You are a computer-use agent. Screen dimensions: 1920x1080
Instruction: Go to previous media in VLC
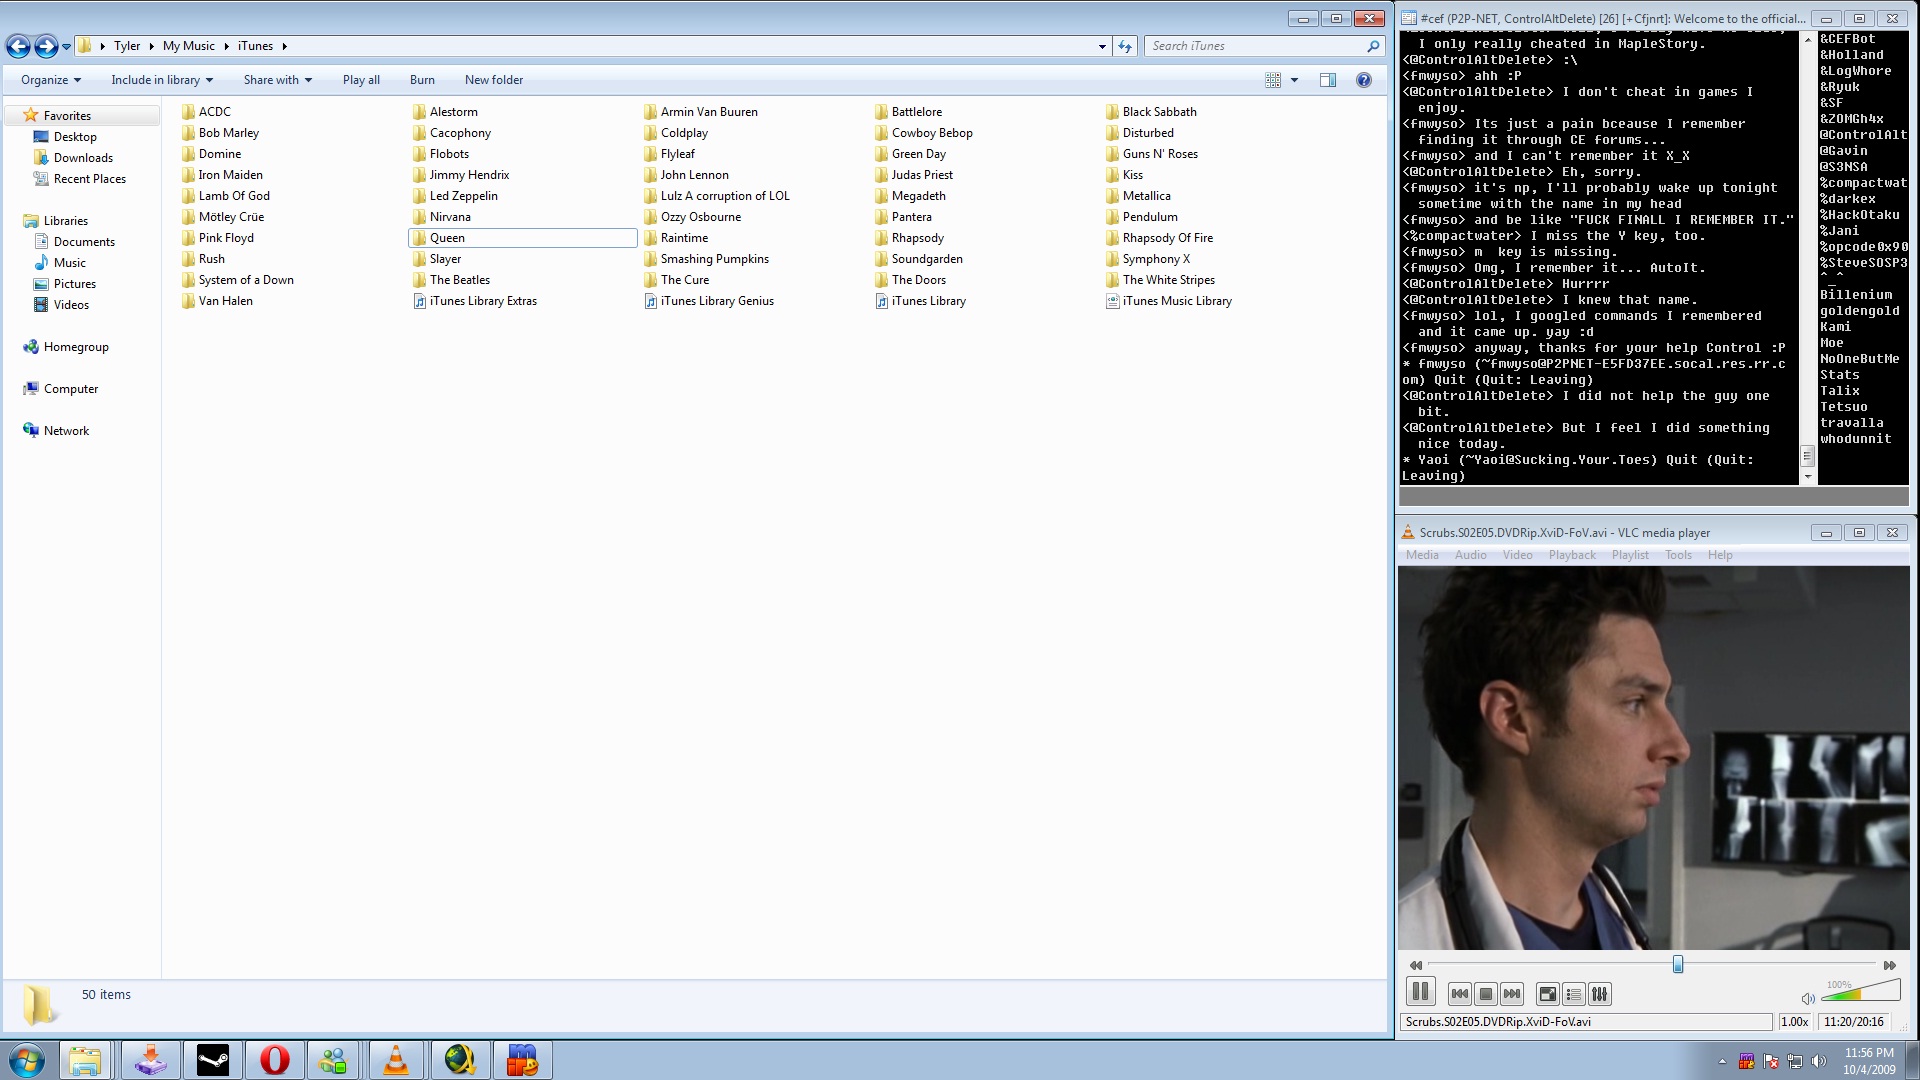(x=1459, y=994)
